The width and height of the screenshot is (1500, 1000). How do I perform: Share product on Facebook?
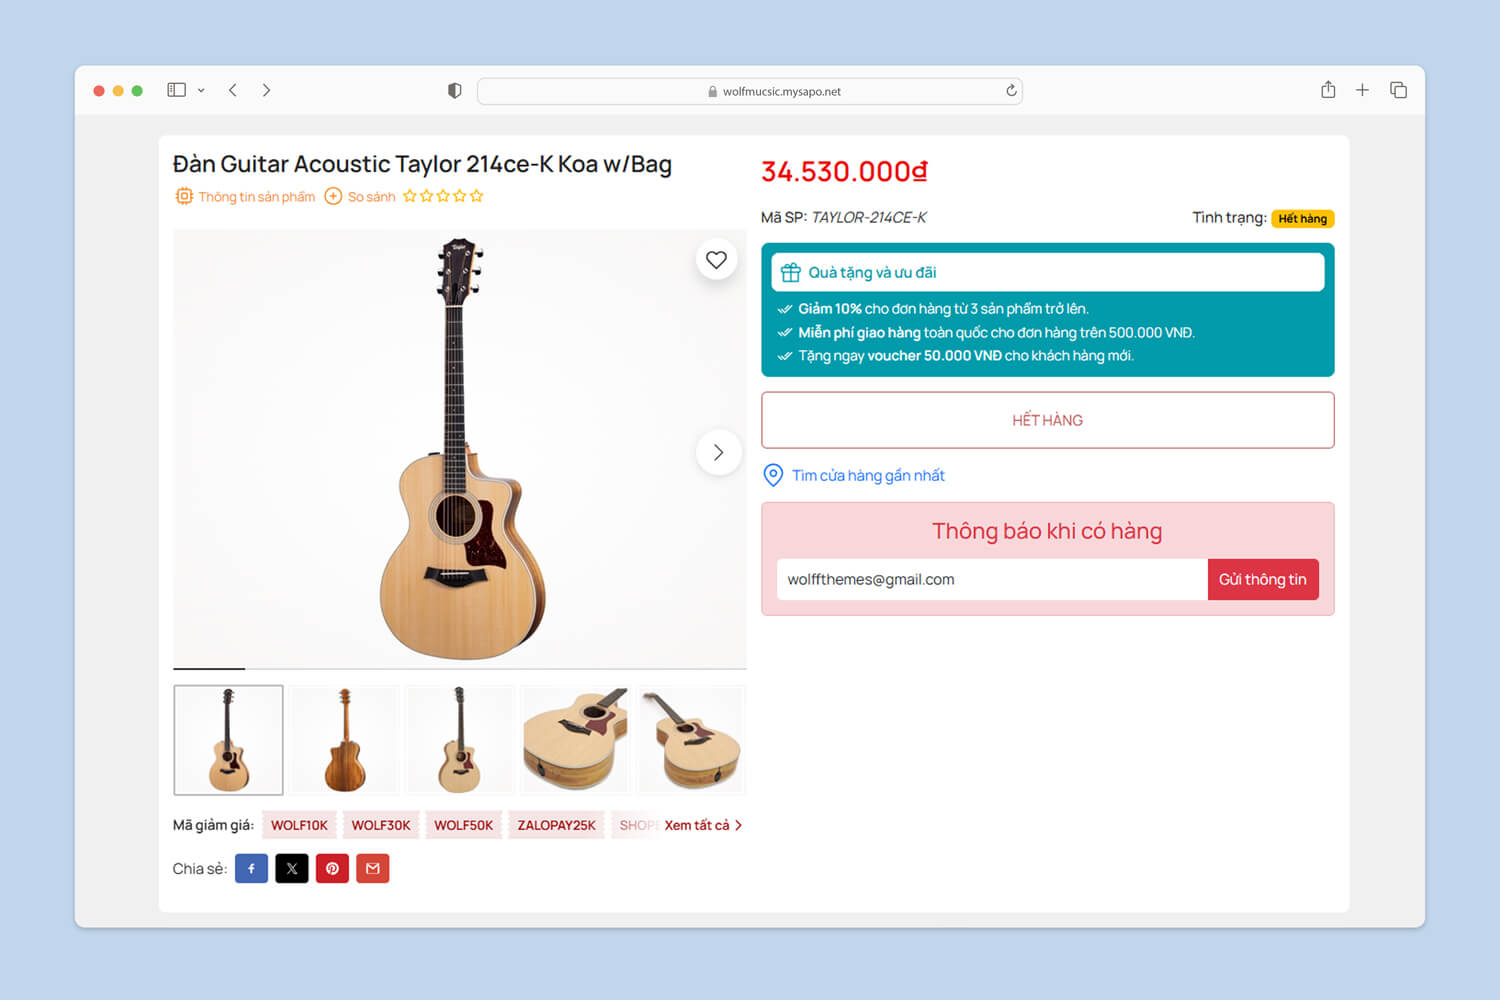(251, 868)
